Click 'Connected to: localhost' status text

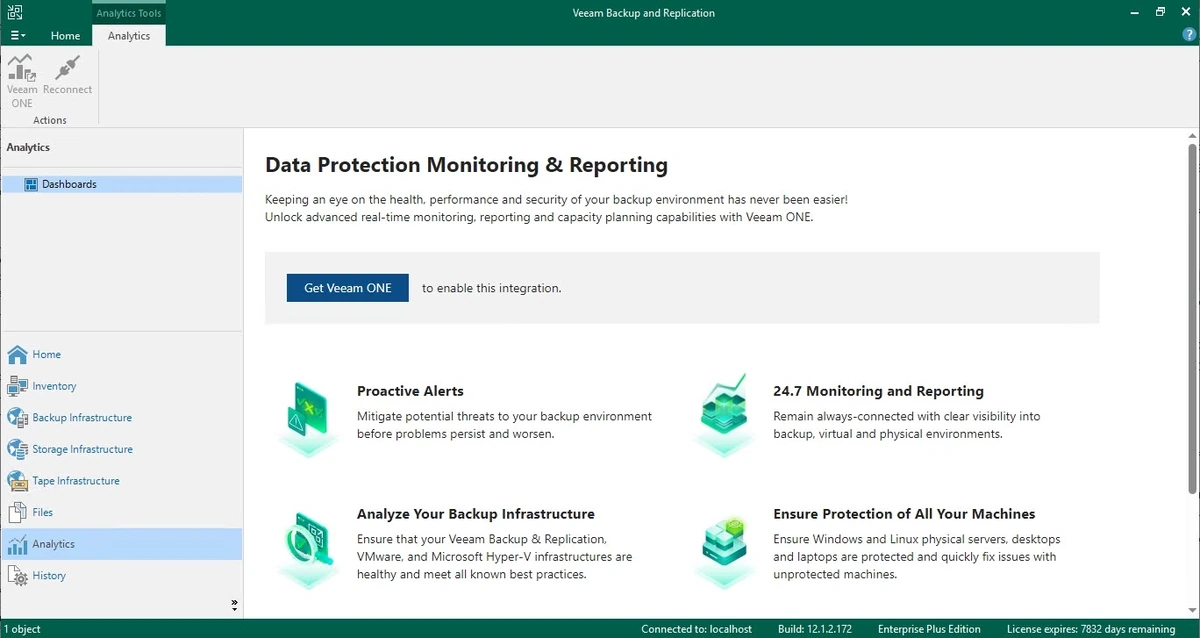[697, 629]
